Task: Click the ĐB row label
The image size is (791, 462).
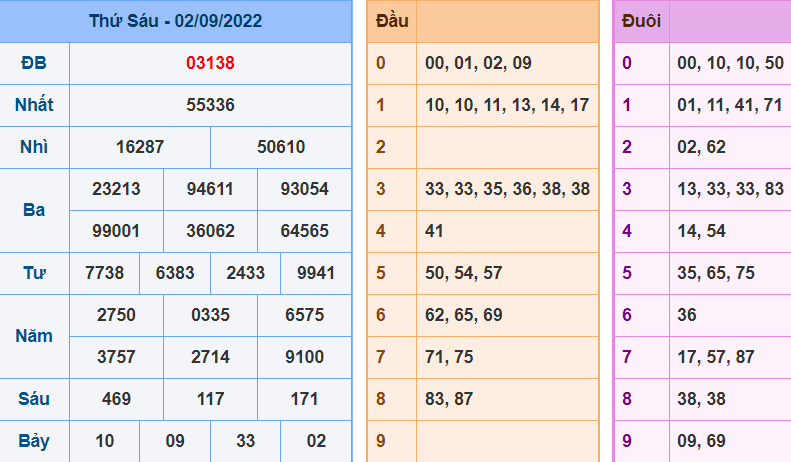Action: [x=34, y=63]
